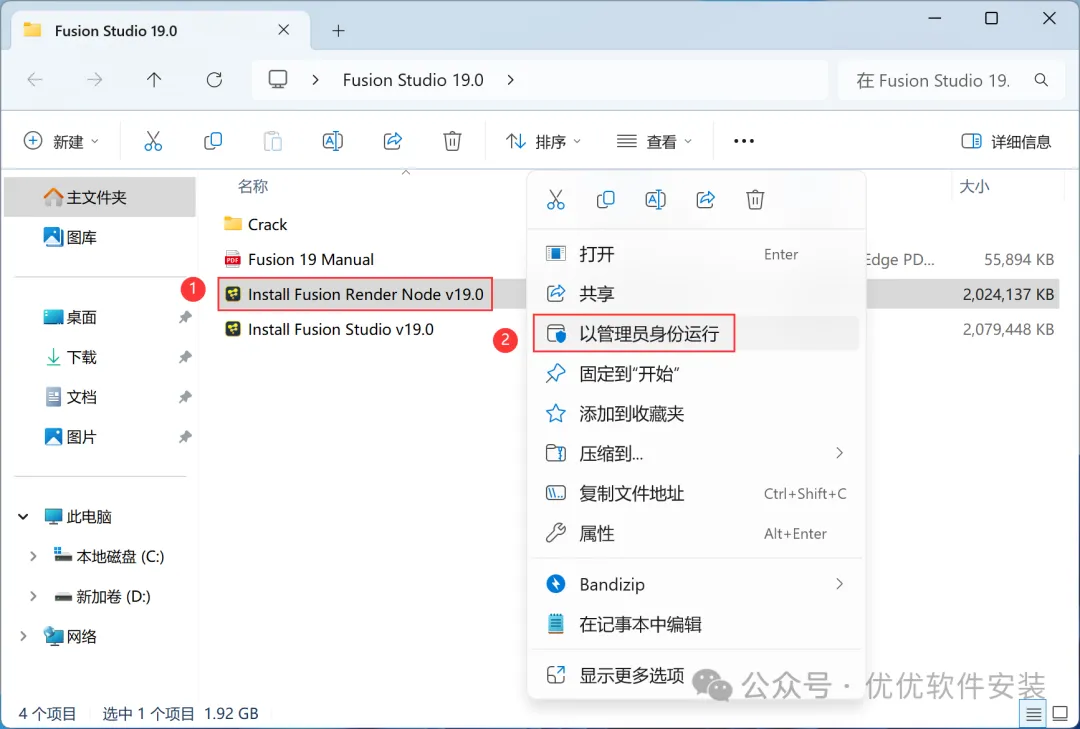Screen dimensions: 1080x729
Task: Click the pin icon next to 桌面
Action: pyautogui.click(x=185, y=317)
